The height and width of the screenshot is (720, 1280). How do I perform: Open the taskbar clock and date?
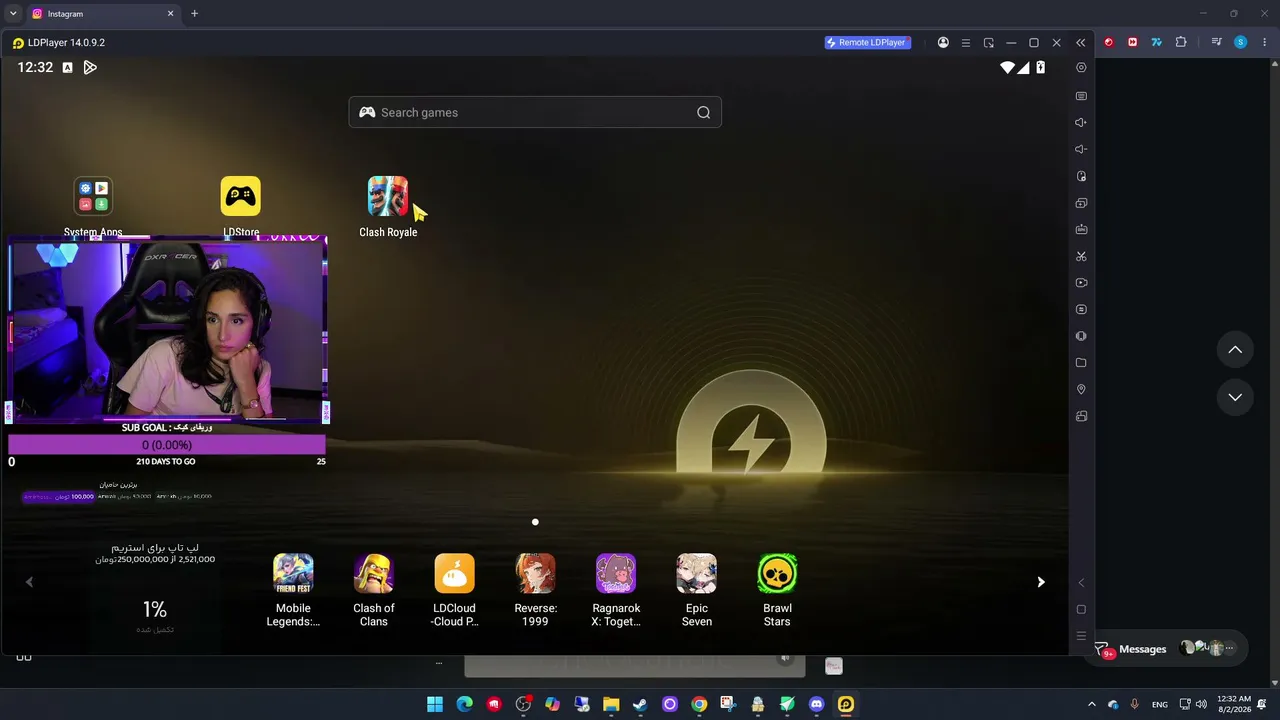click(1234, 704)
